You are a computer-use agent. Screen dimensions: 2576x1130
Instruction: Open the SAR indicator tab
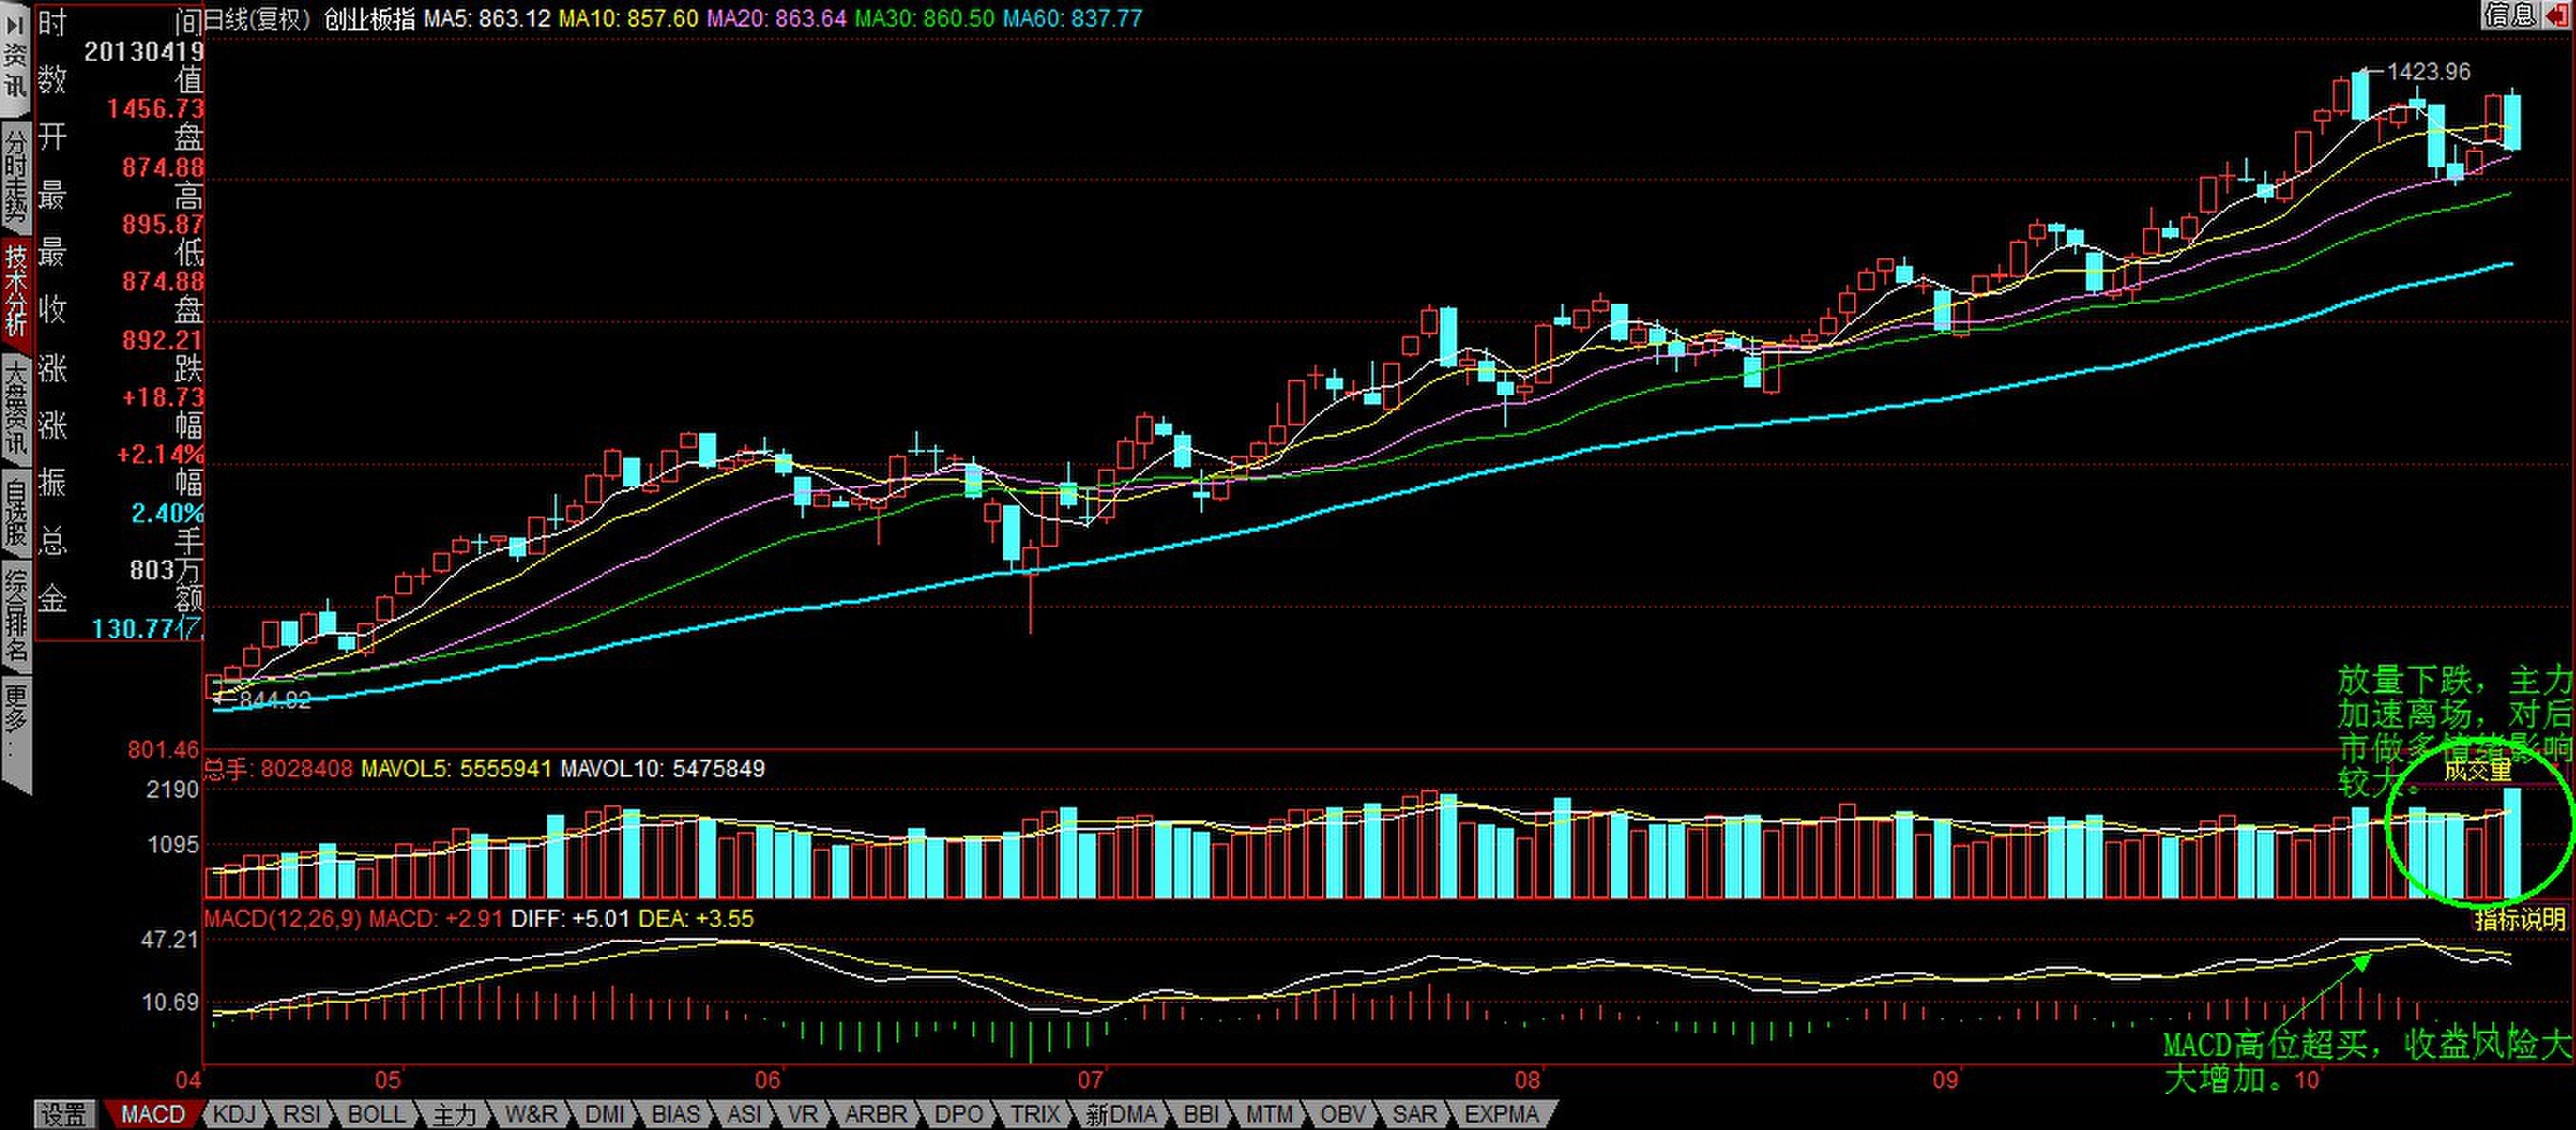(x=1414, y=1114)
